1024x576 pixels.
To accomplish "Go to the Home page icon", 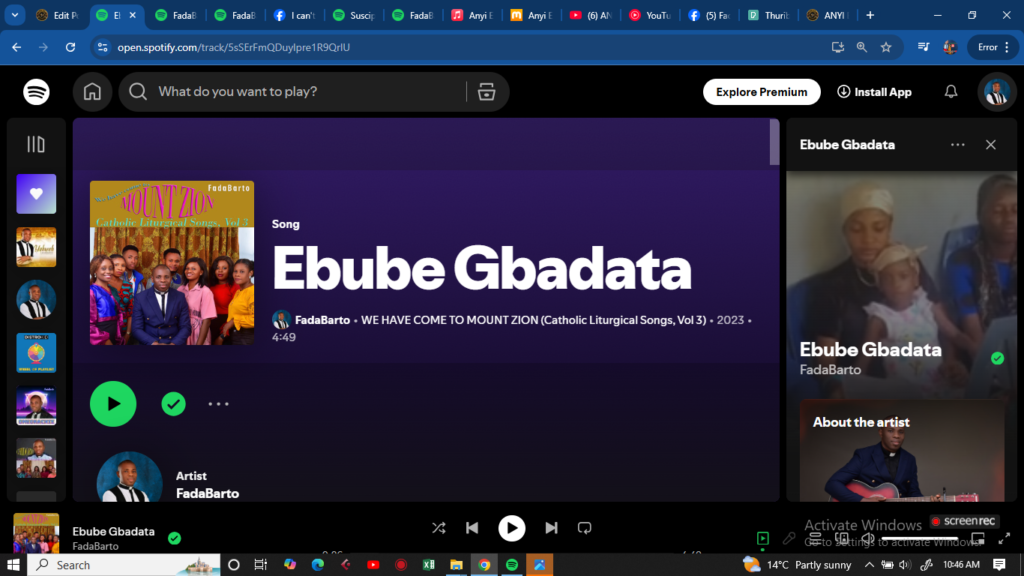I will [x=92, y=92].
